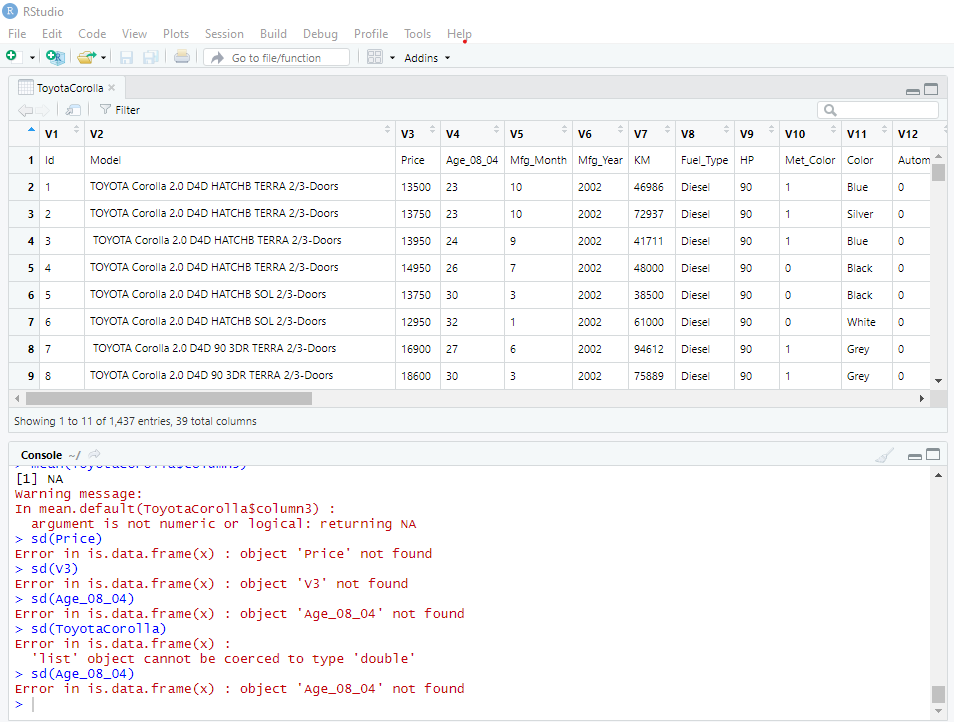954x722 pixels.
Task: Click the show in new window icon
Action: 73,110
